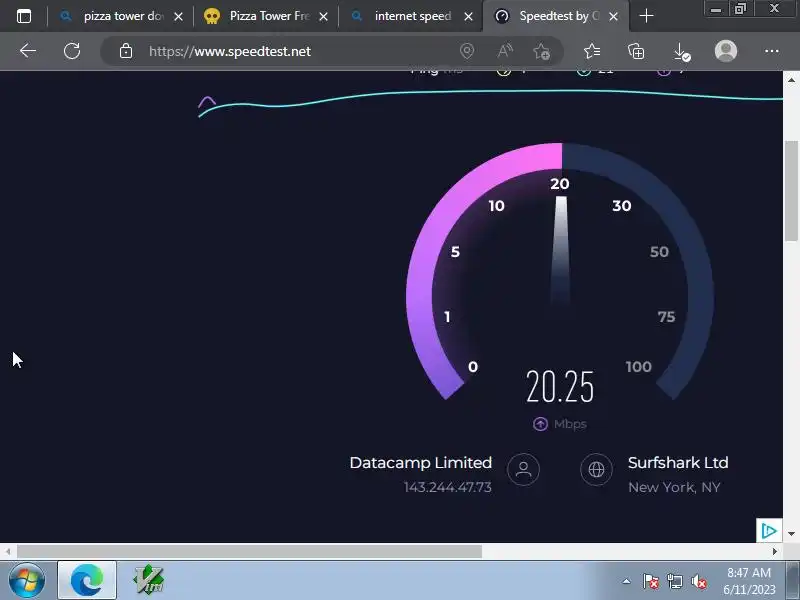Click the Show desktop button

tap(792, 581)
